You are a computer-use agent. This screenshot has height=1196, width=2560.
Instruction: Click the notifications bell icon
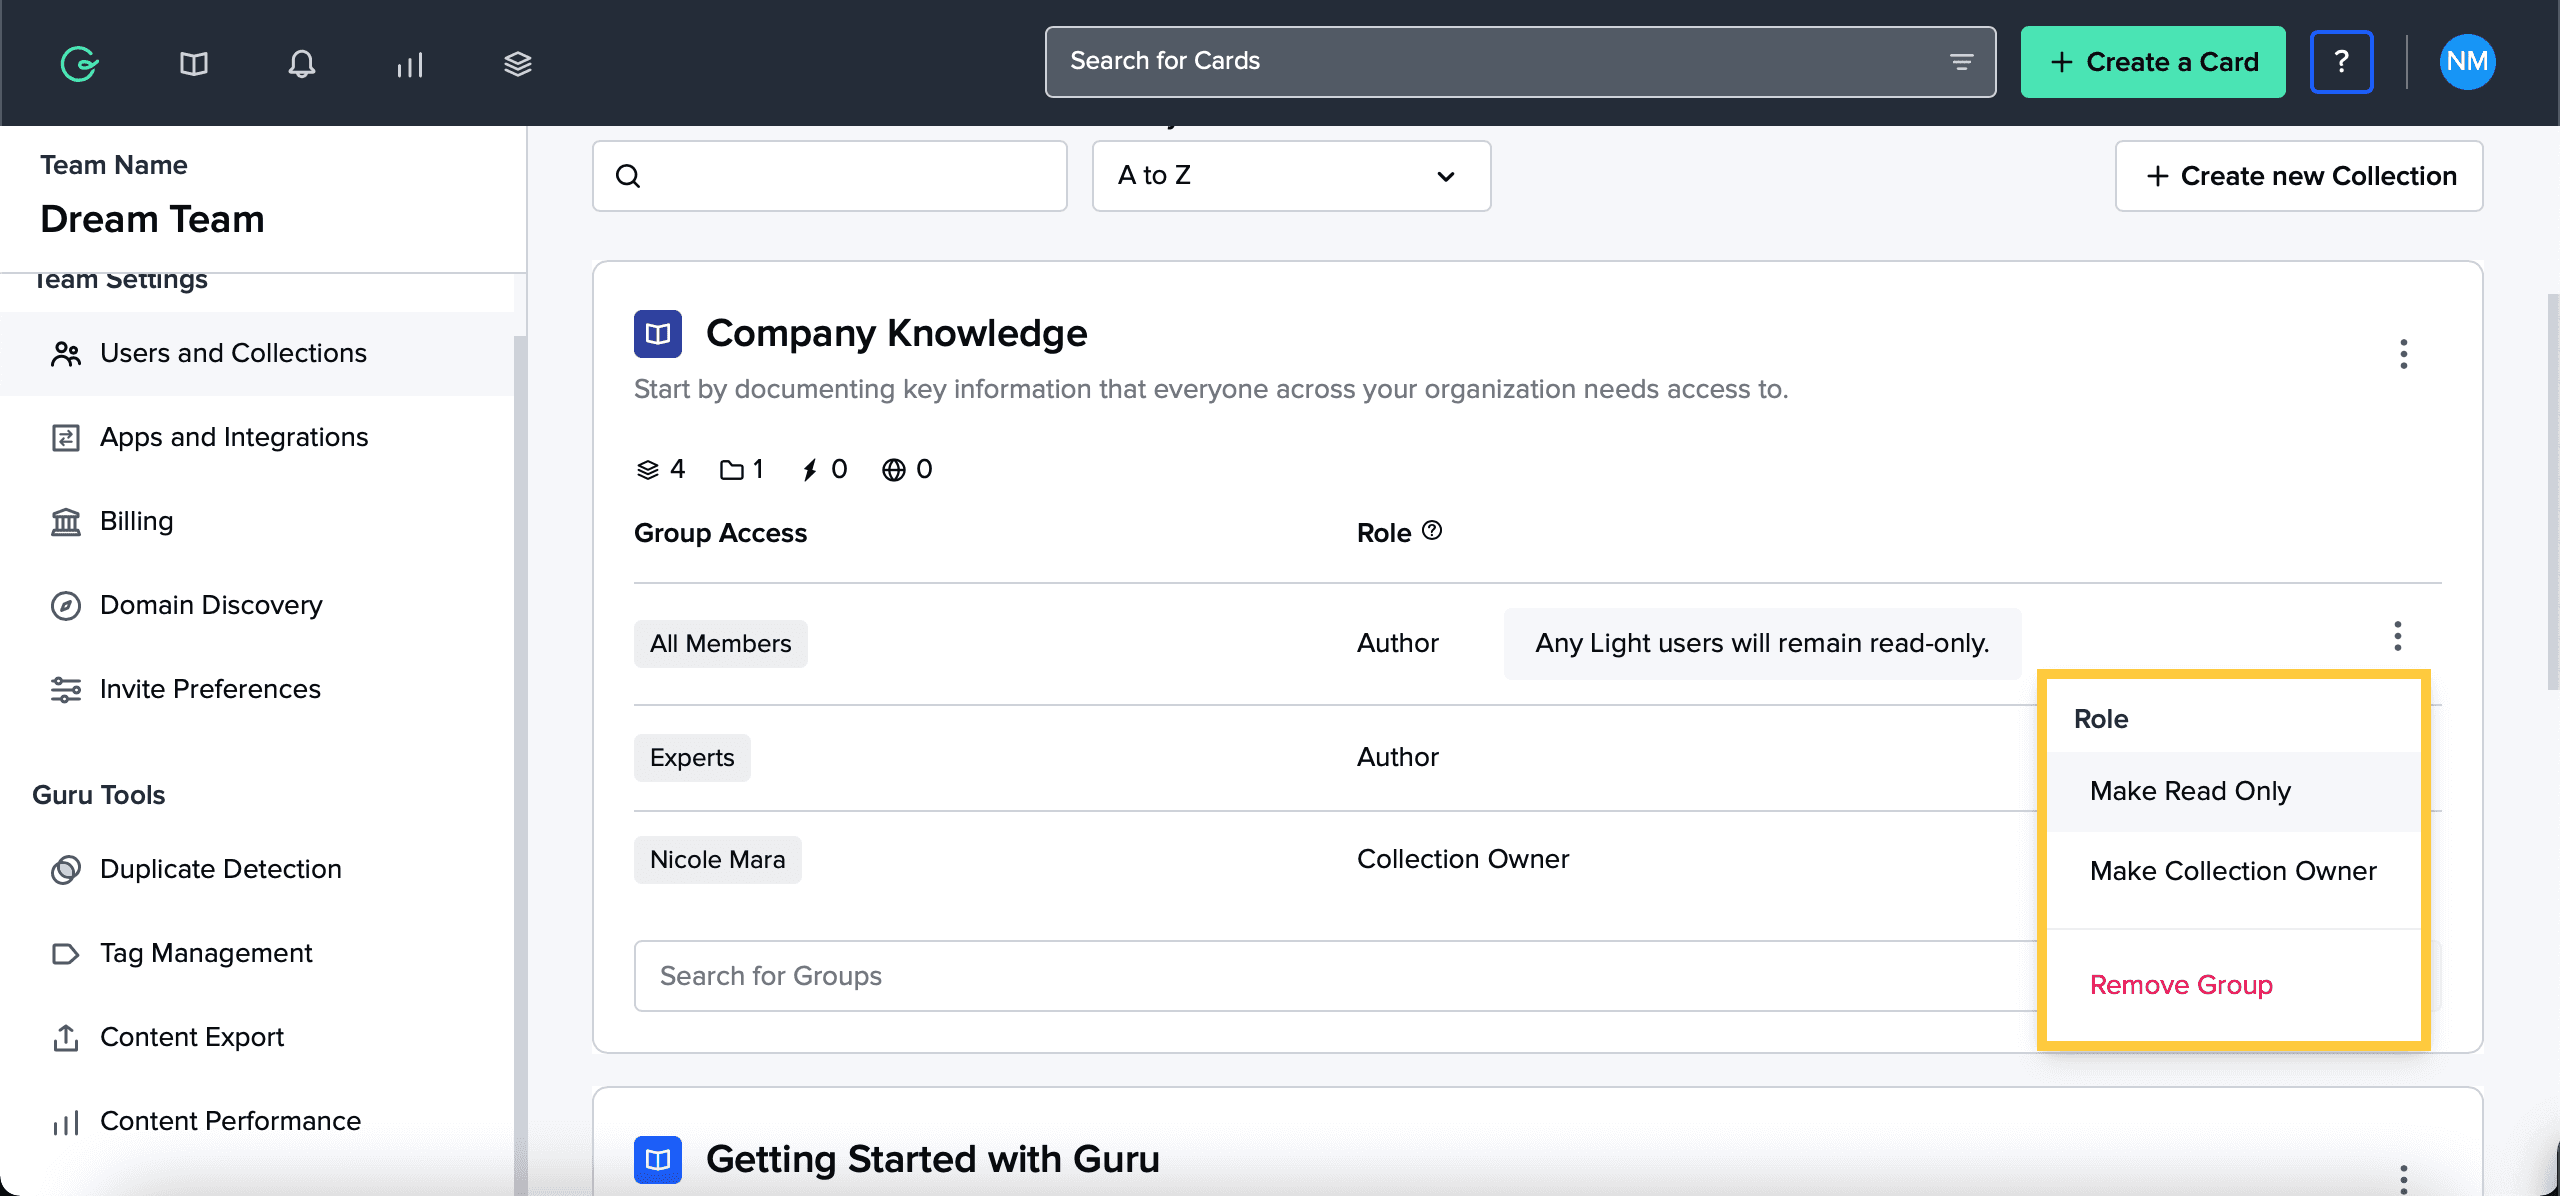(x=299, y=64)
